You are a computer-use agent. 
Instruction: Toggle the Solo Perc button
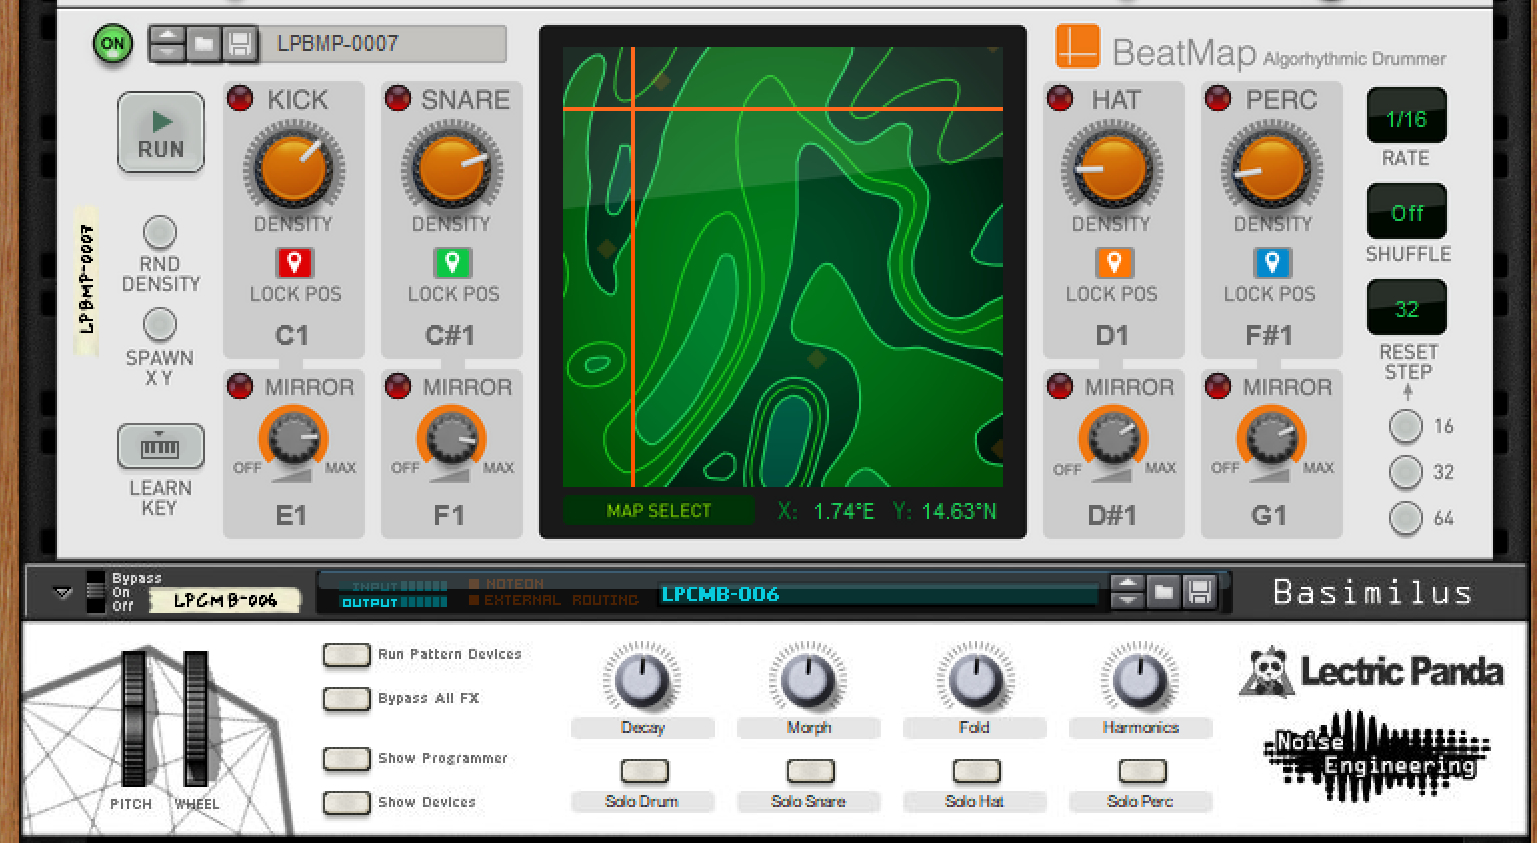point(1142,771)
